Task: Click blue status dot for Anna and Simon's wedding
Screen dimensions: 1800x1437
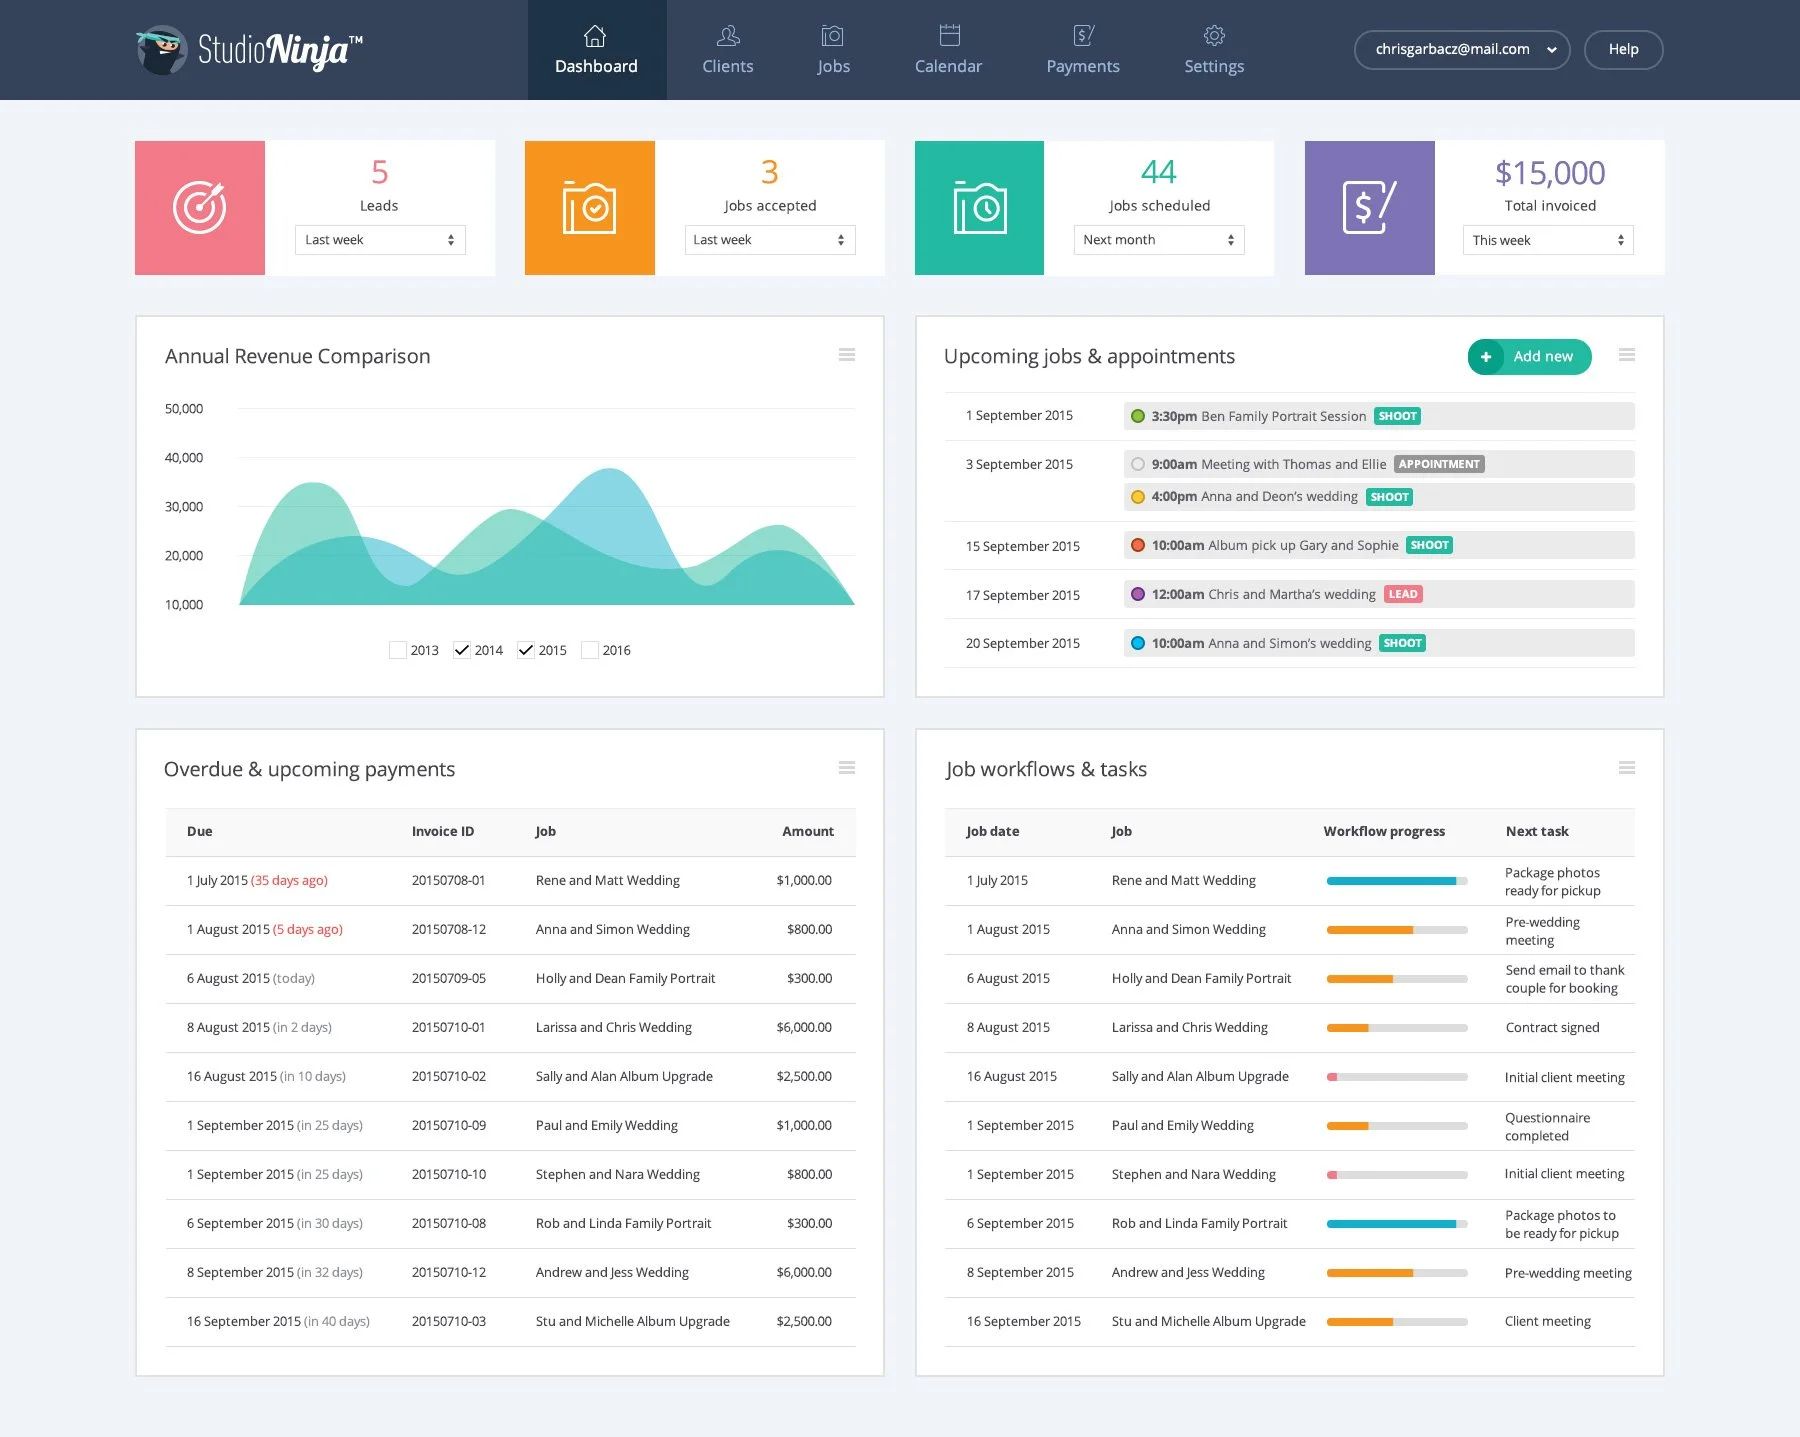Action: [x=1138, y=643]
